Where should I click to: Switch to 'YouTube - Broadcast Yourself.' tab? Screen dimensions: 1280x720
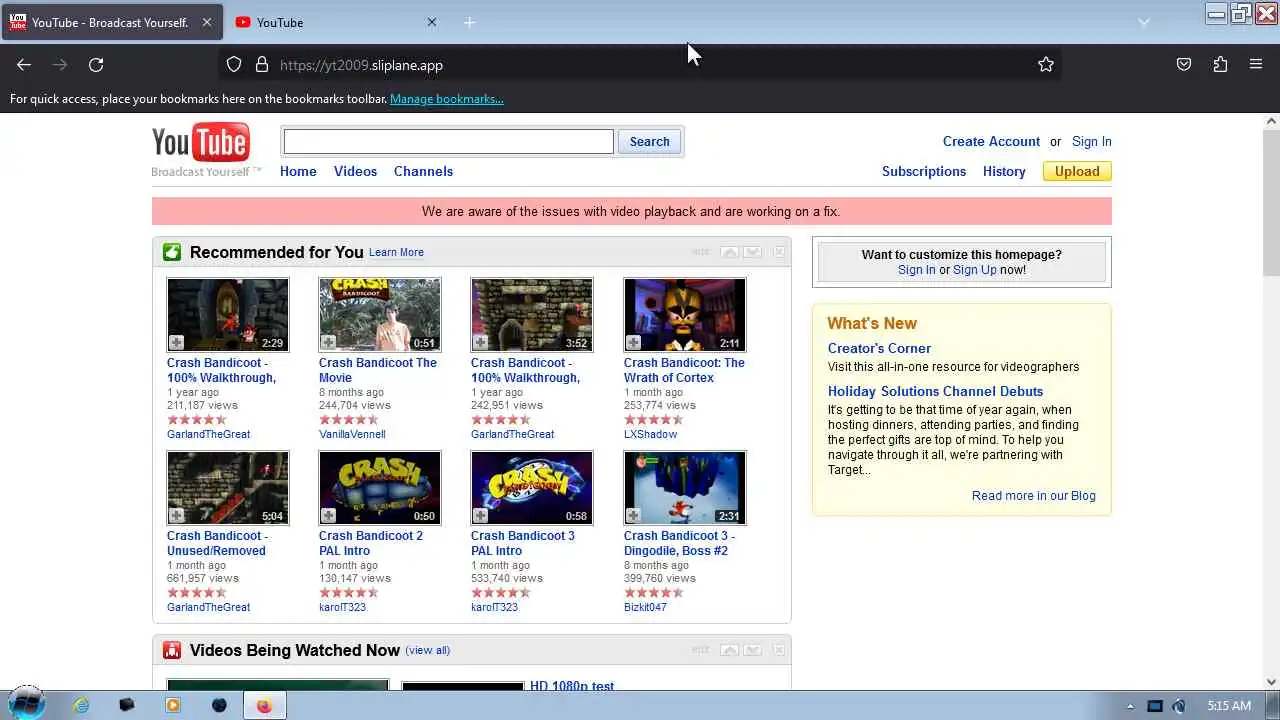pyautogui.click(x=111, y=22)
